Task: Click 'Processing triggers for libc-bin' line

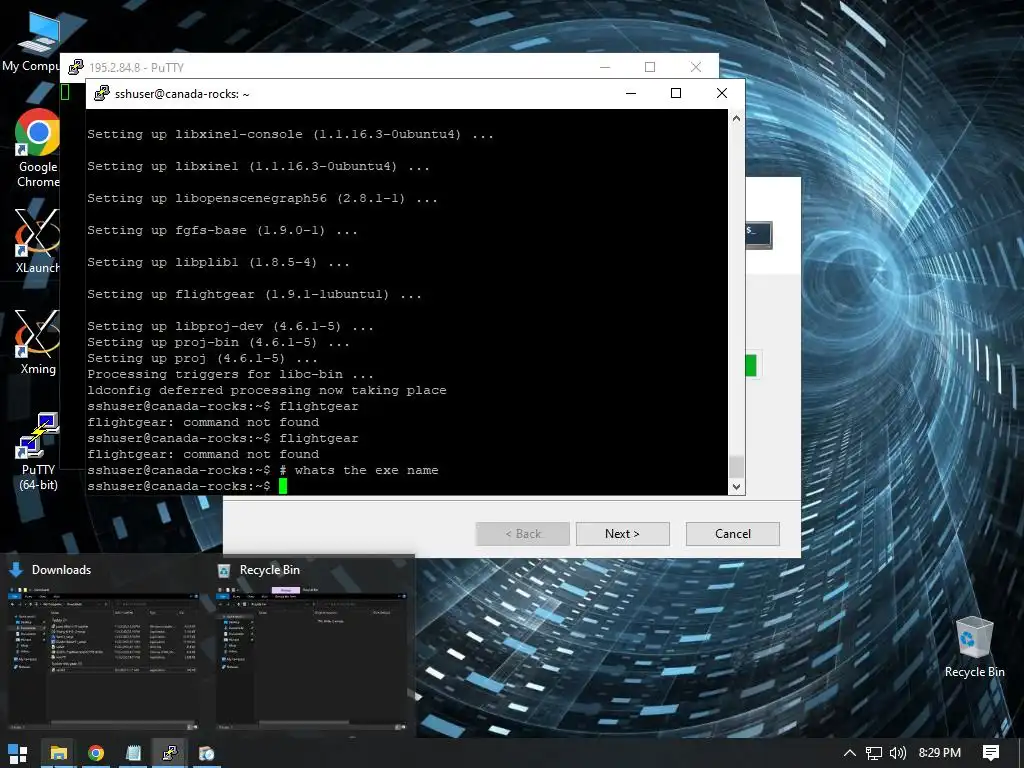Action: [x=231, y=374]
